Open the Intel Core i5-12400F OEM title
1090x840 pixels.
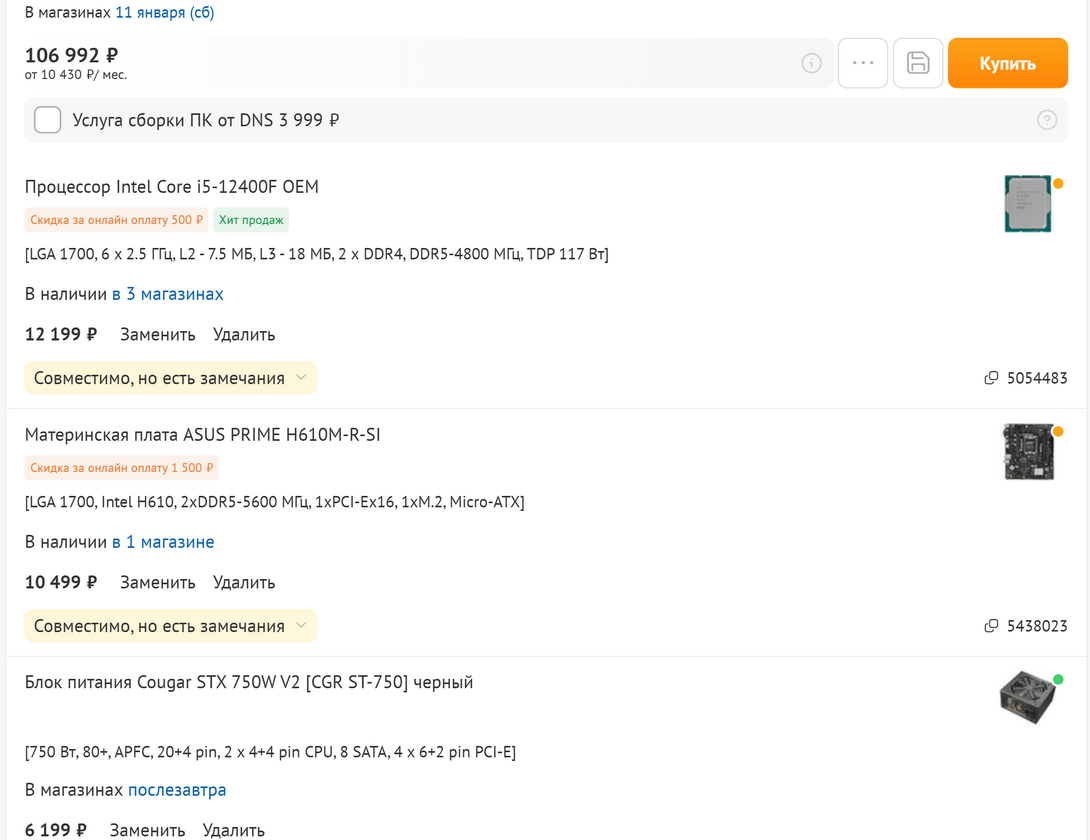point(172,187)
